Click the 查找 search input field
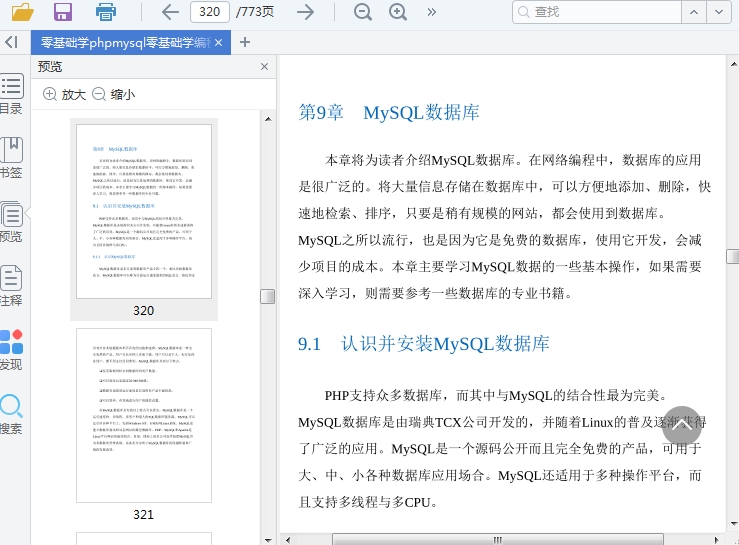The image size is (739, 545). [597, 12]
